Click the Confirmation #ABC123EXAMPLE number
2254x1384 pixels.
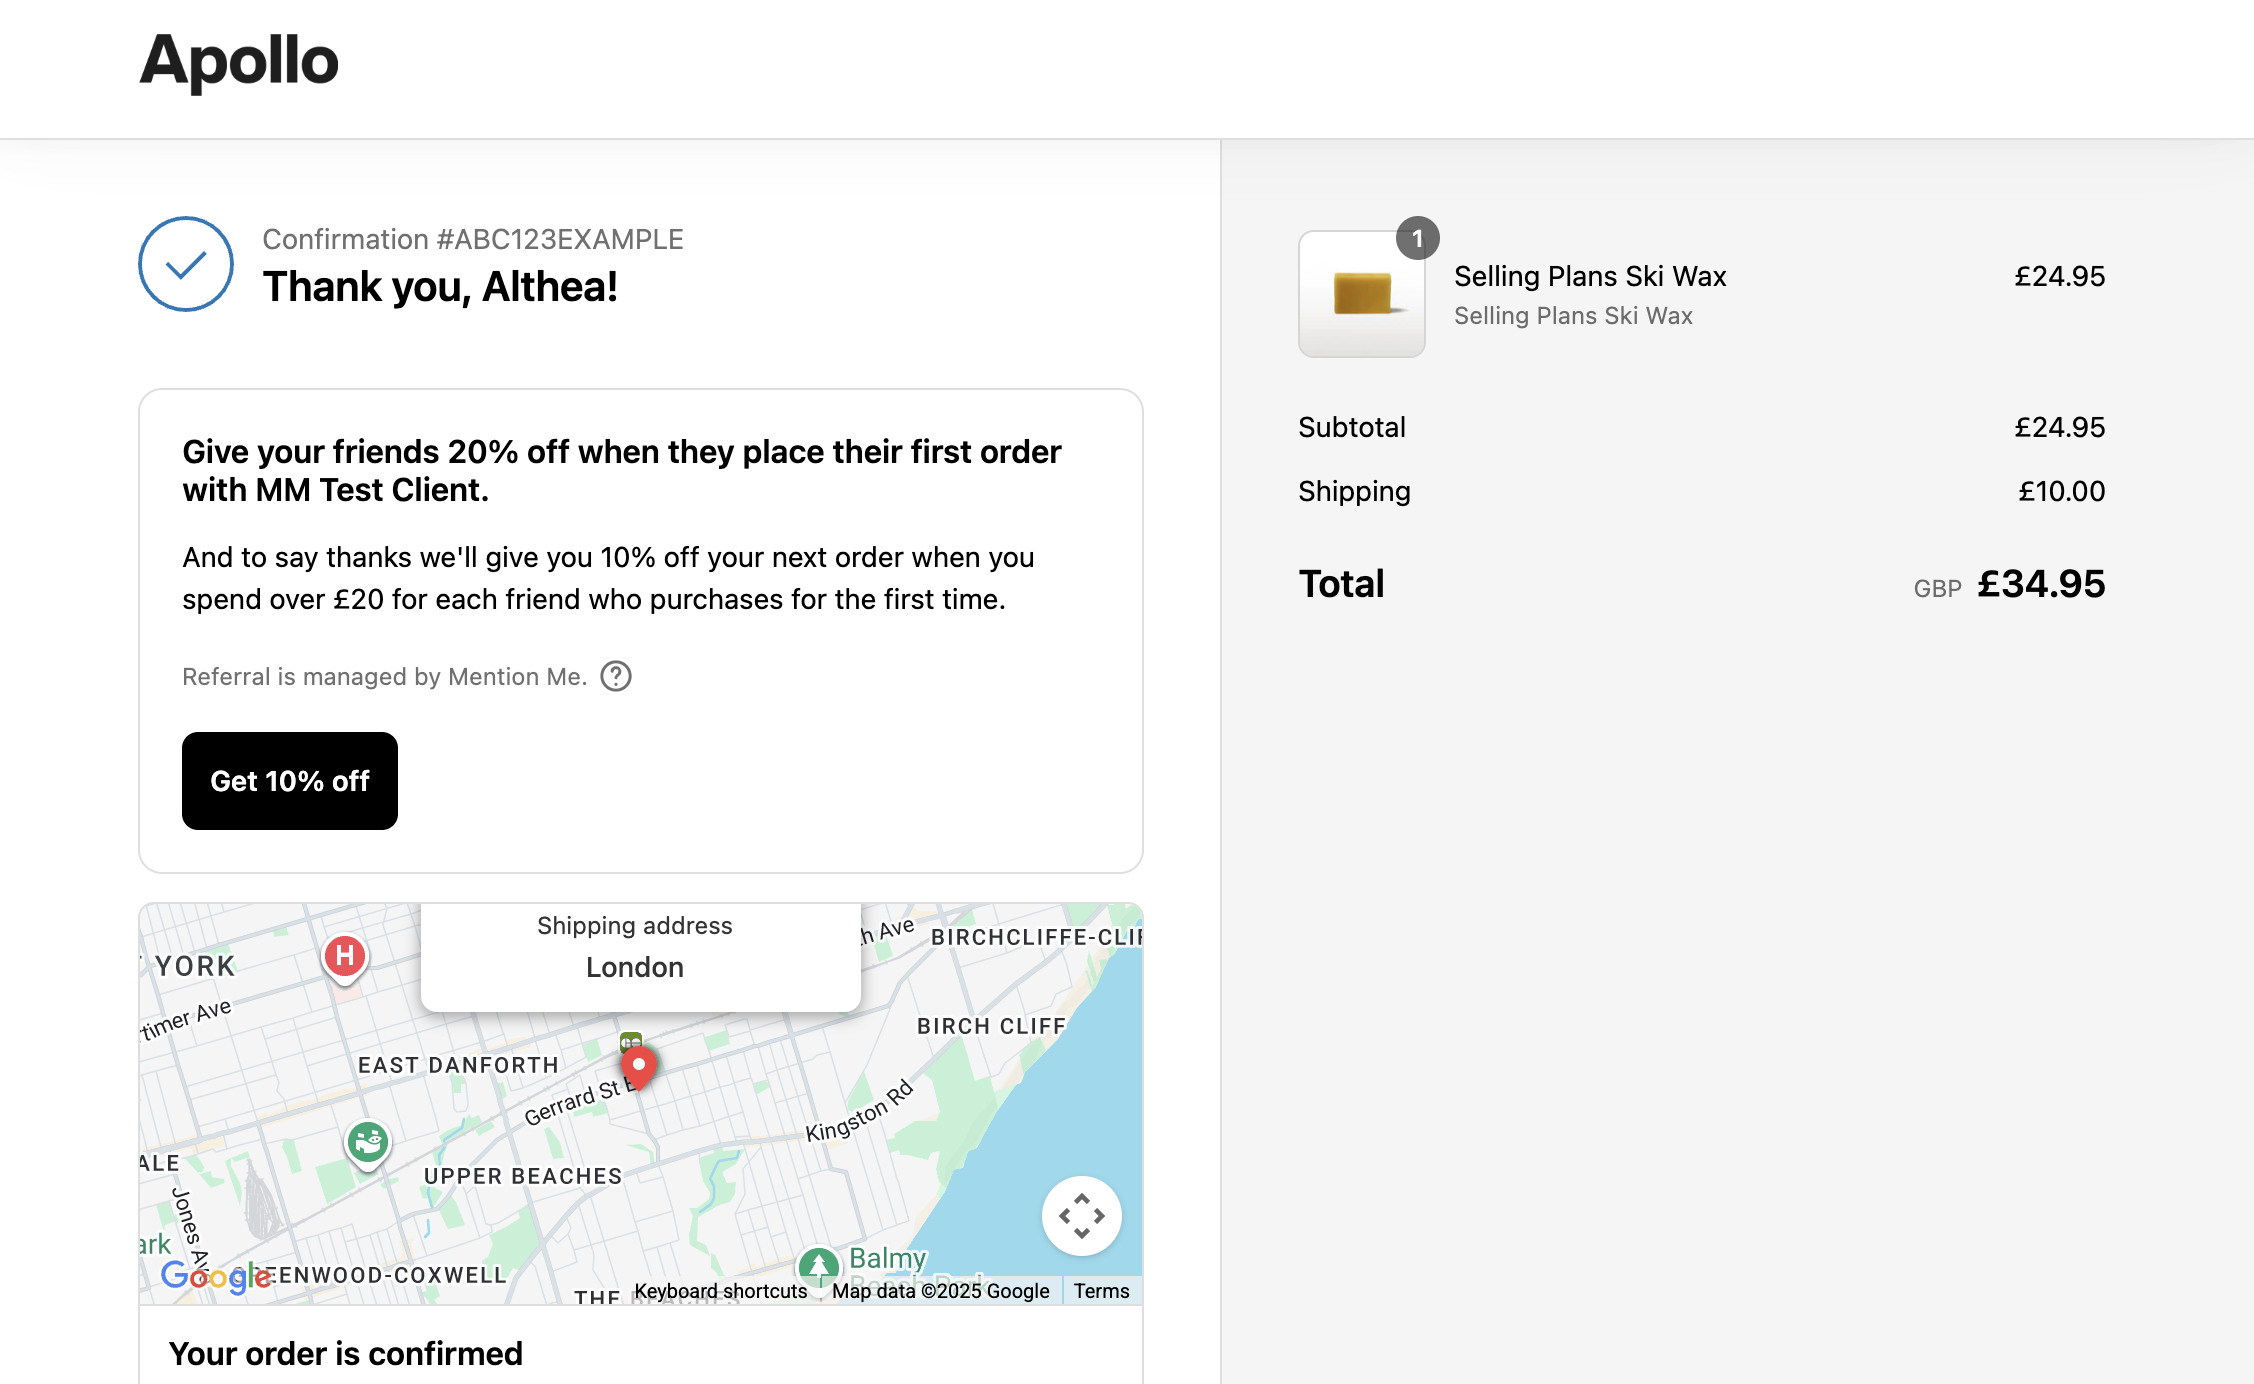click(x=473, y=239)
